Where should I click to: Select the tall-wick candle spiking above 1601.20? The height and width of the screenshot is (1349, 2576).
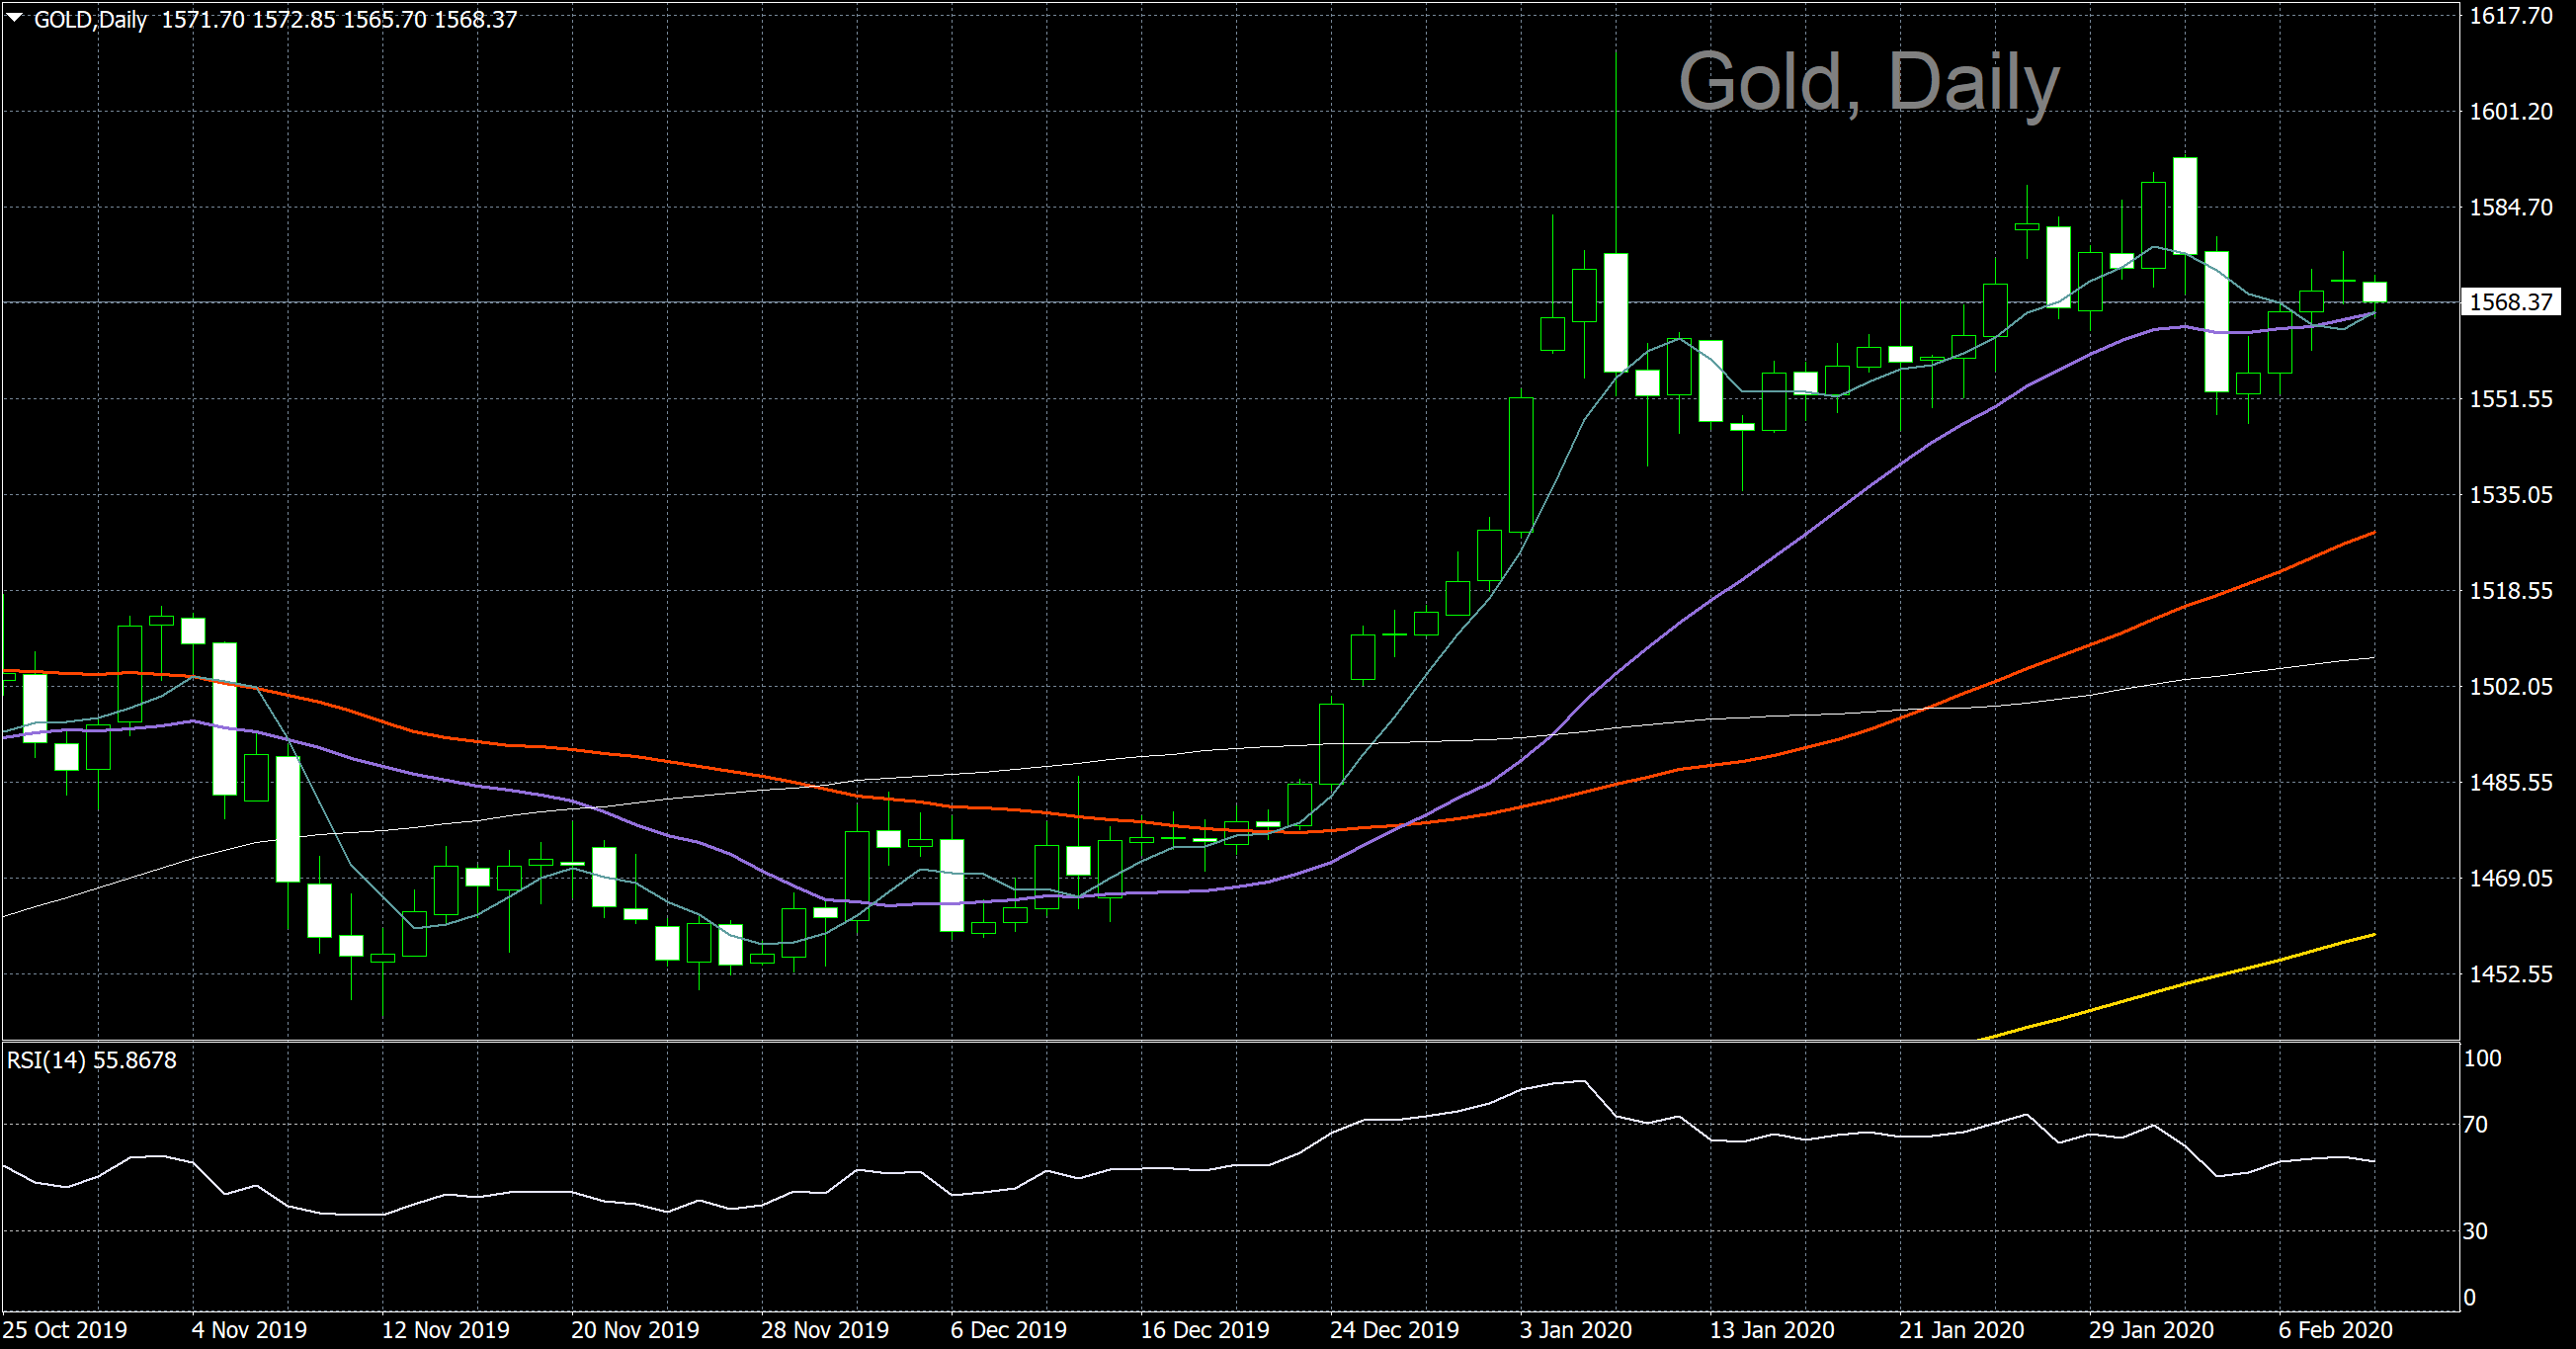[1615, 312]
